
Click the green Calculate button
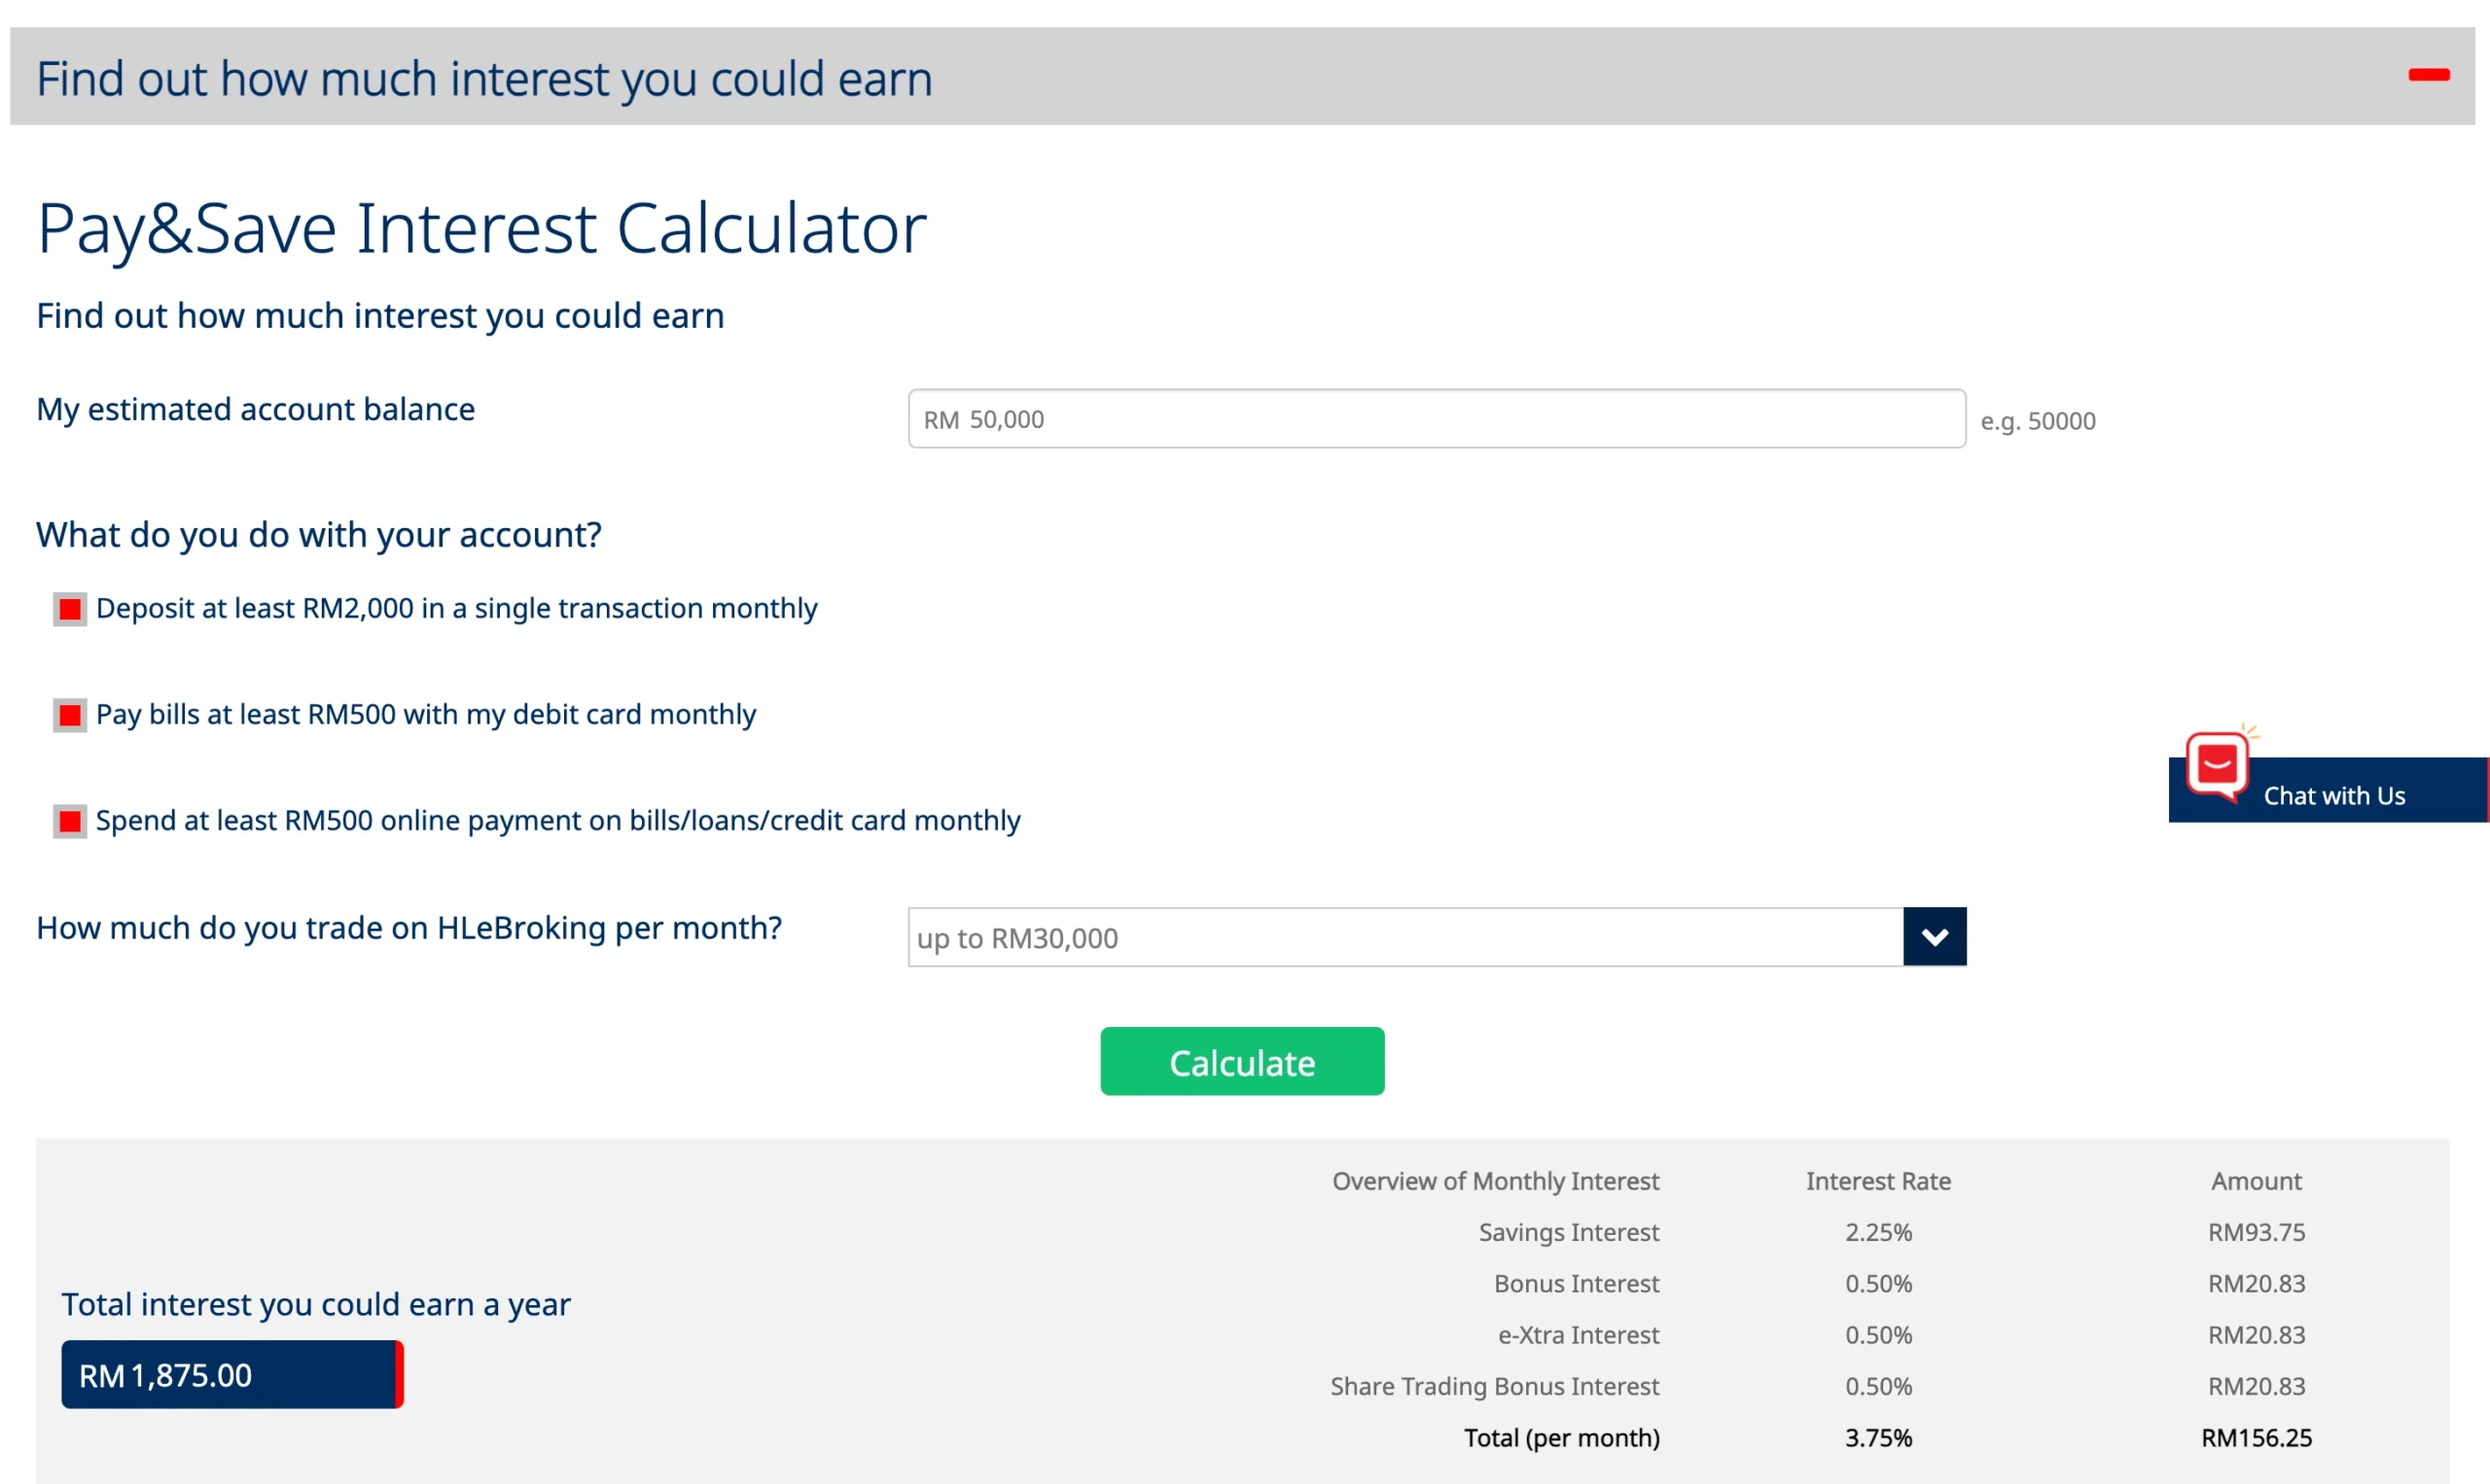(1242, 1061)
